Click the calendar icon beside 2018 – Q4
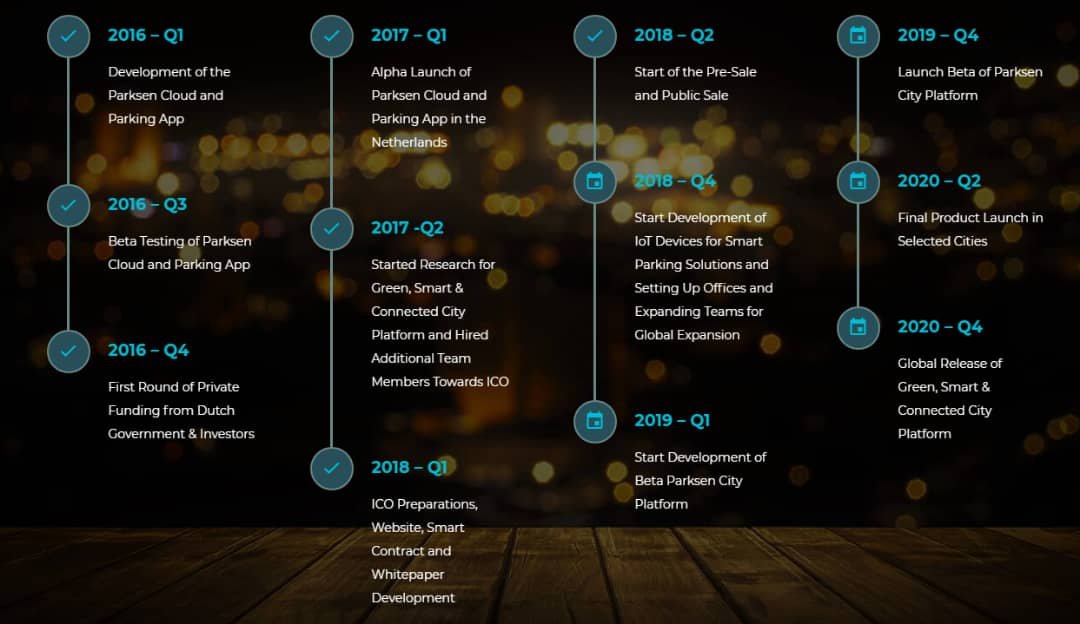 (x=594, y=182)
